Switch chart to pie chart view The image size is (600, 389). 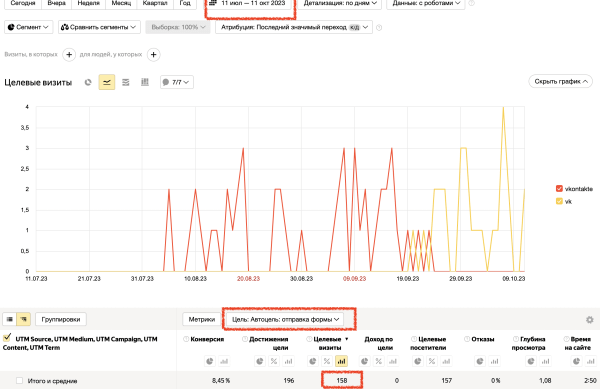[88, 82]
